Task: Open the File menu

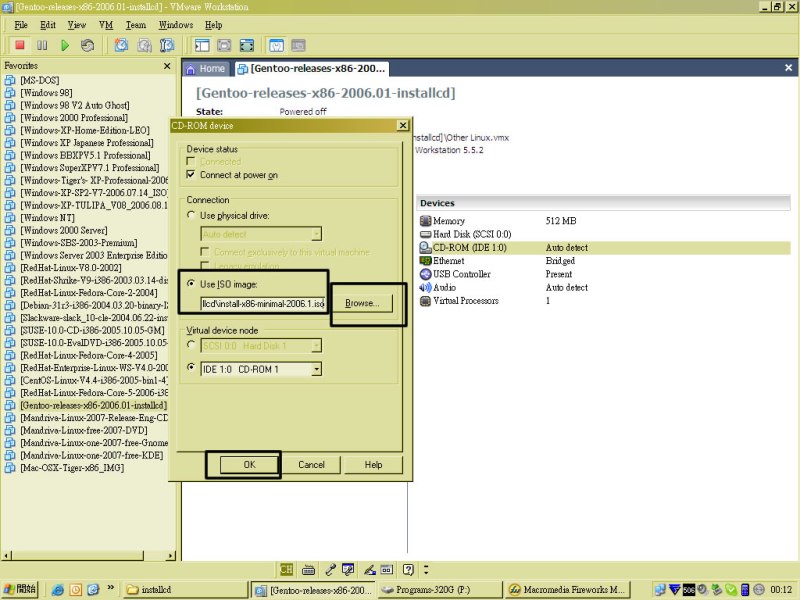Action: pyautogui.click(x=21, y=25)
